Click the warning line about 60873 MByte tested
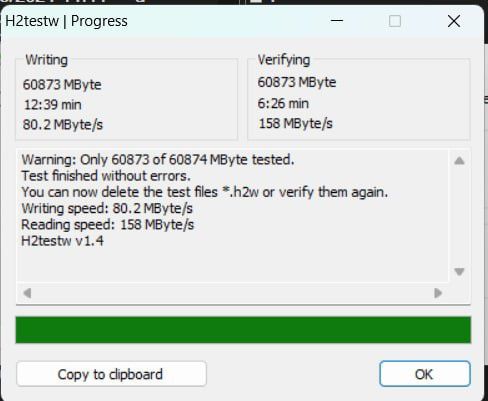The image size is (488, 401). click(x=158, y=160)
